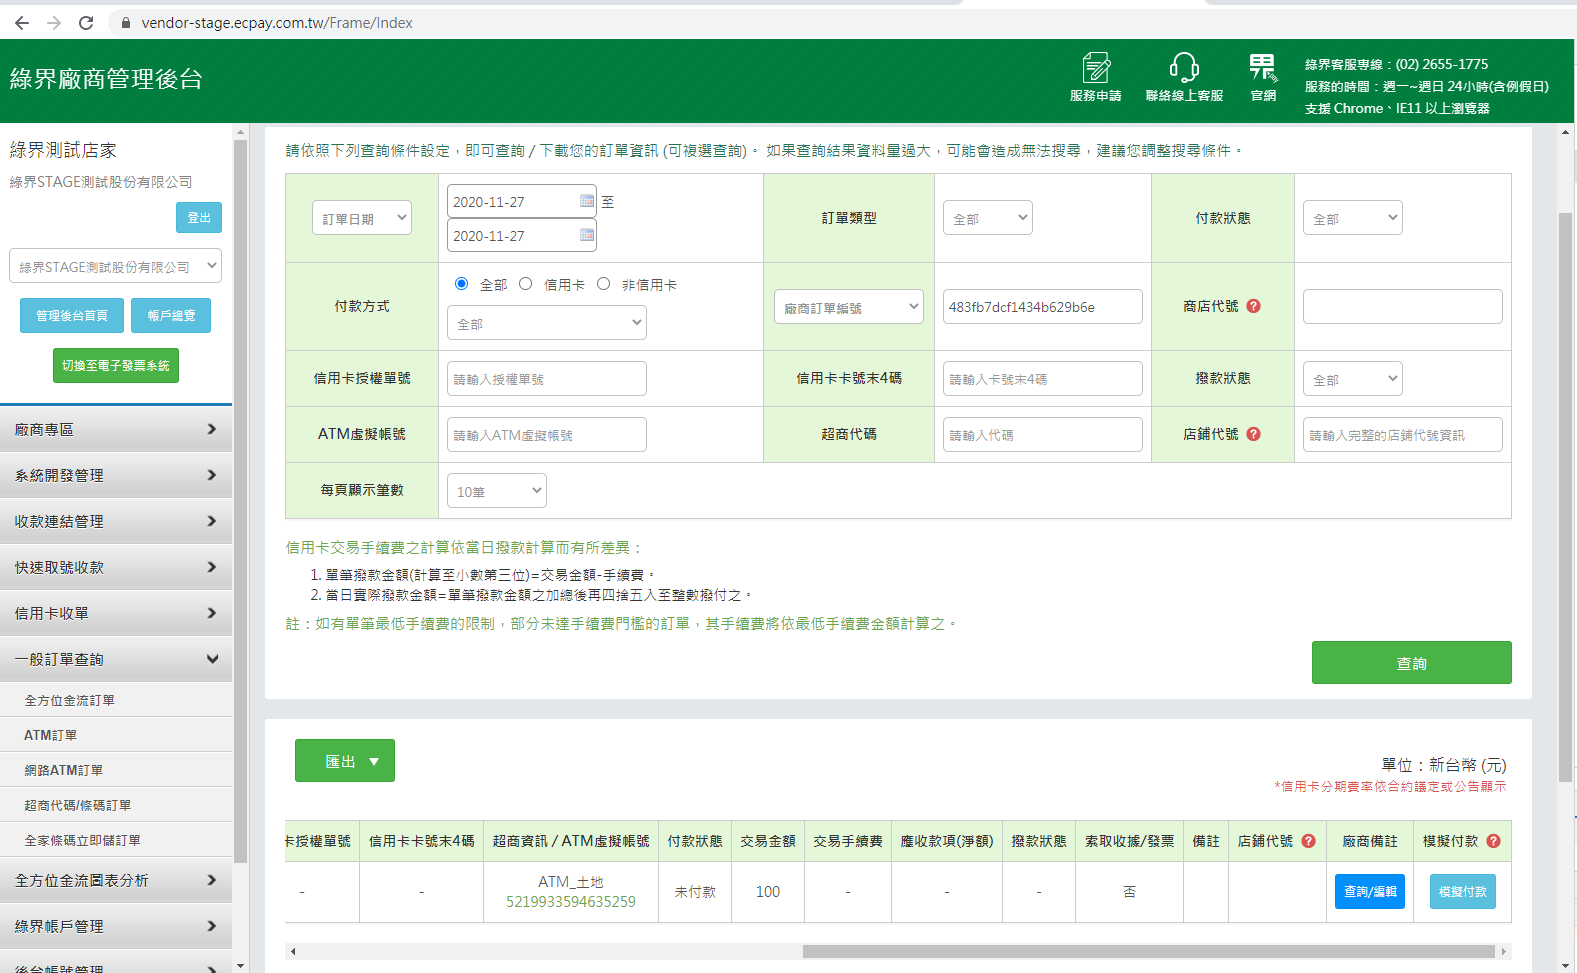Click help icon beside 模擬付款 header
Image resolution: width=1577 pixels, height=973 pixels.
pyautogui.click(x=1493, y=841)
